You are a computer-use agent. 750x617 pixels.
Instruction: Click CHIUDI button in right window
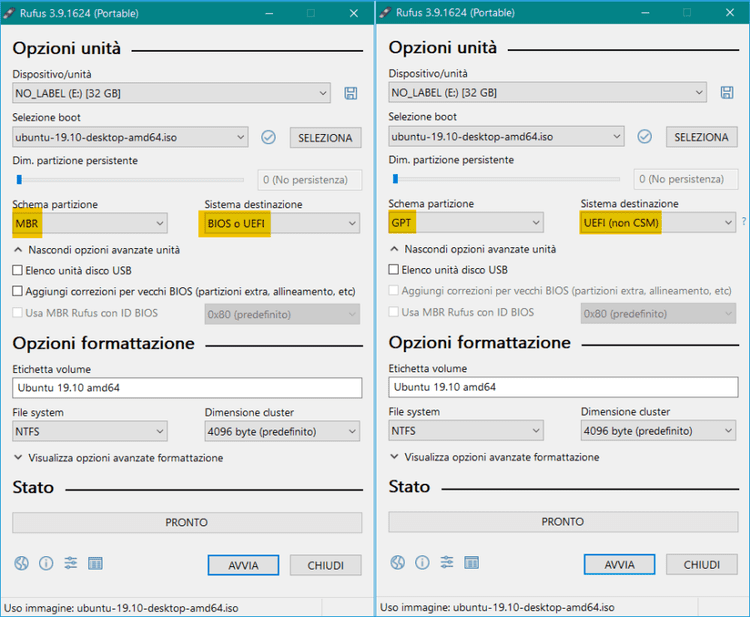[x=701, y=564]
